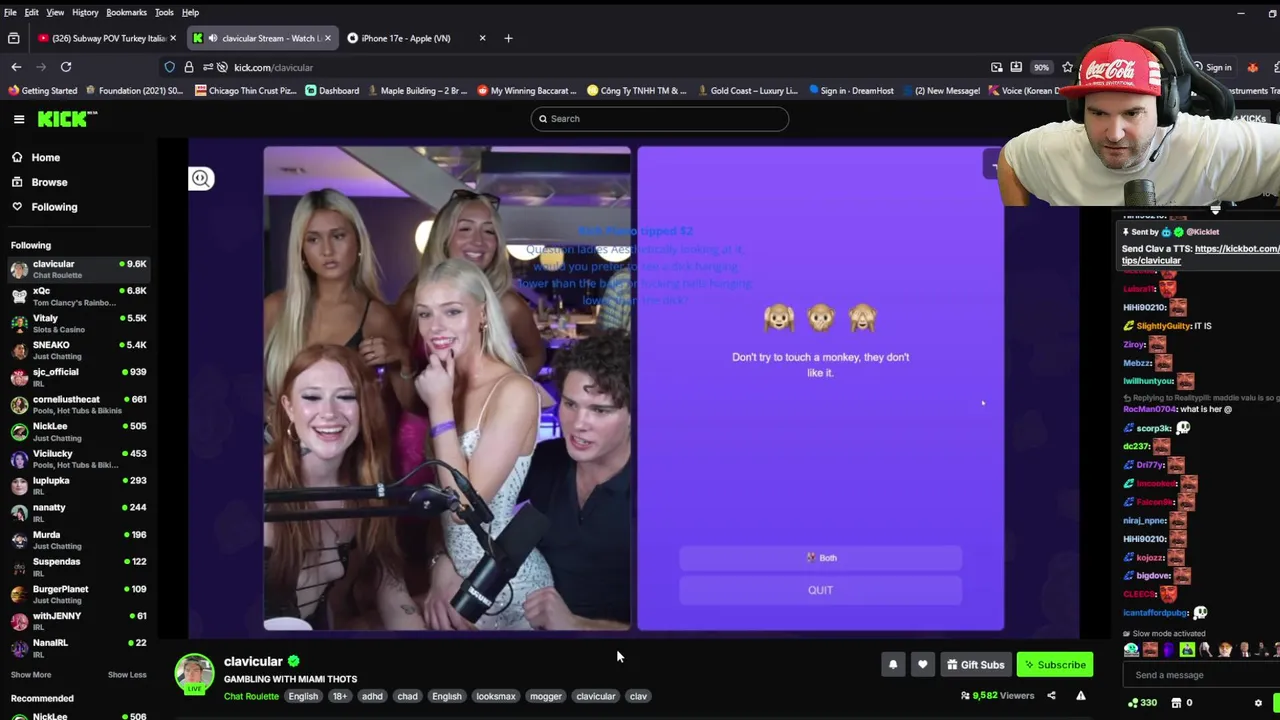Open the History menu
Image resolution: width=1280 pixels, height=720 pixels.
[85, 12]
